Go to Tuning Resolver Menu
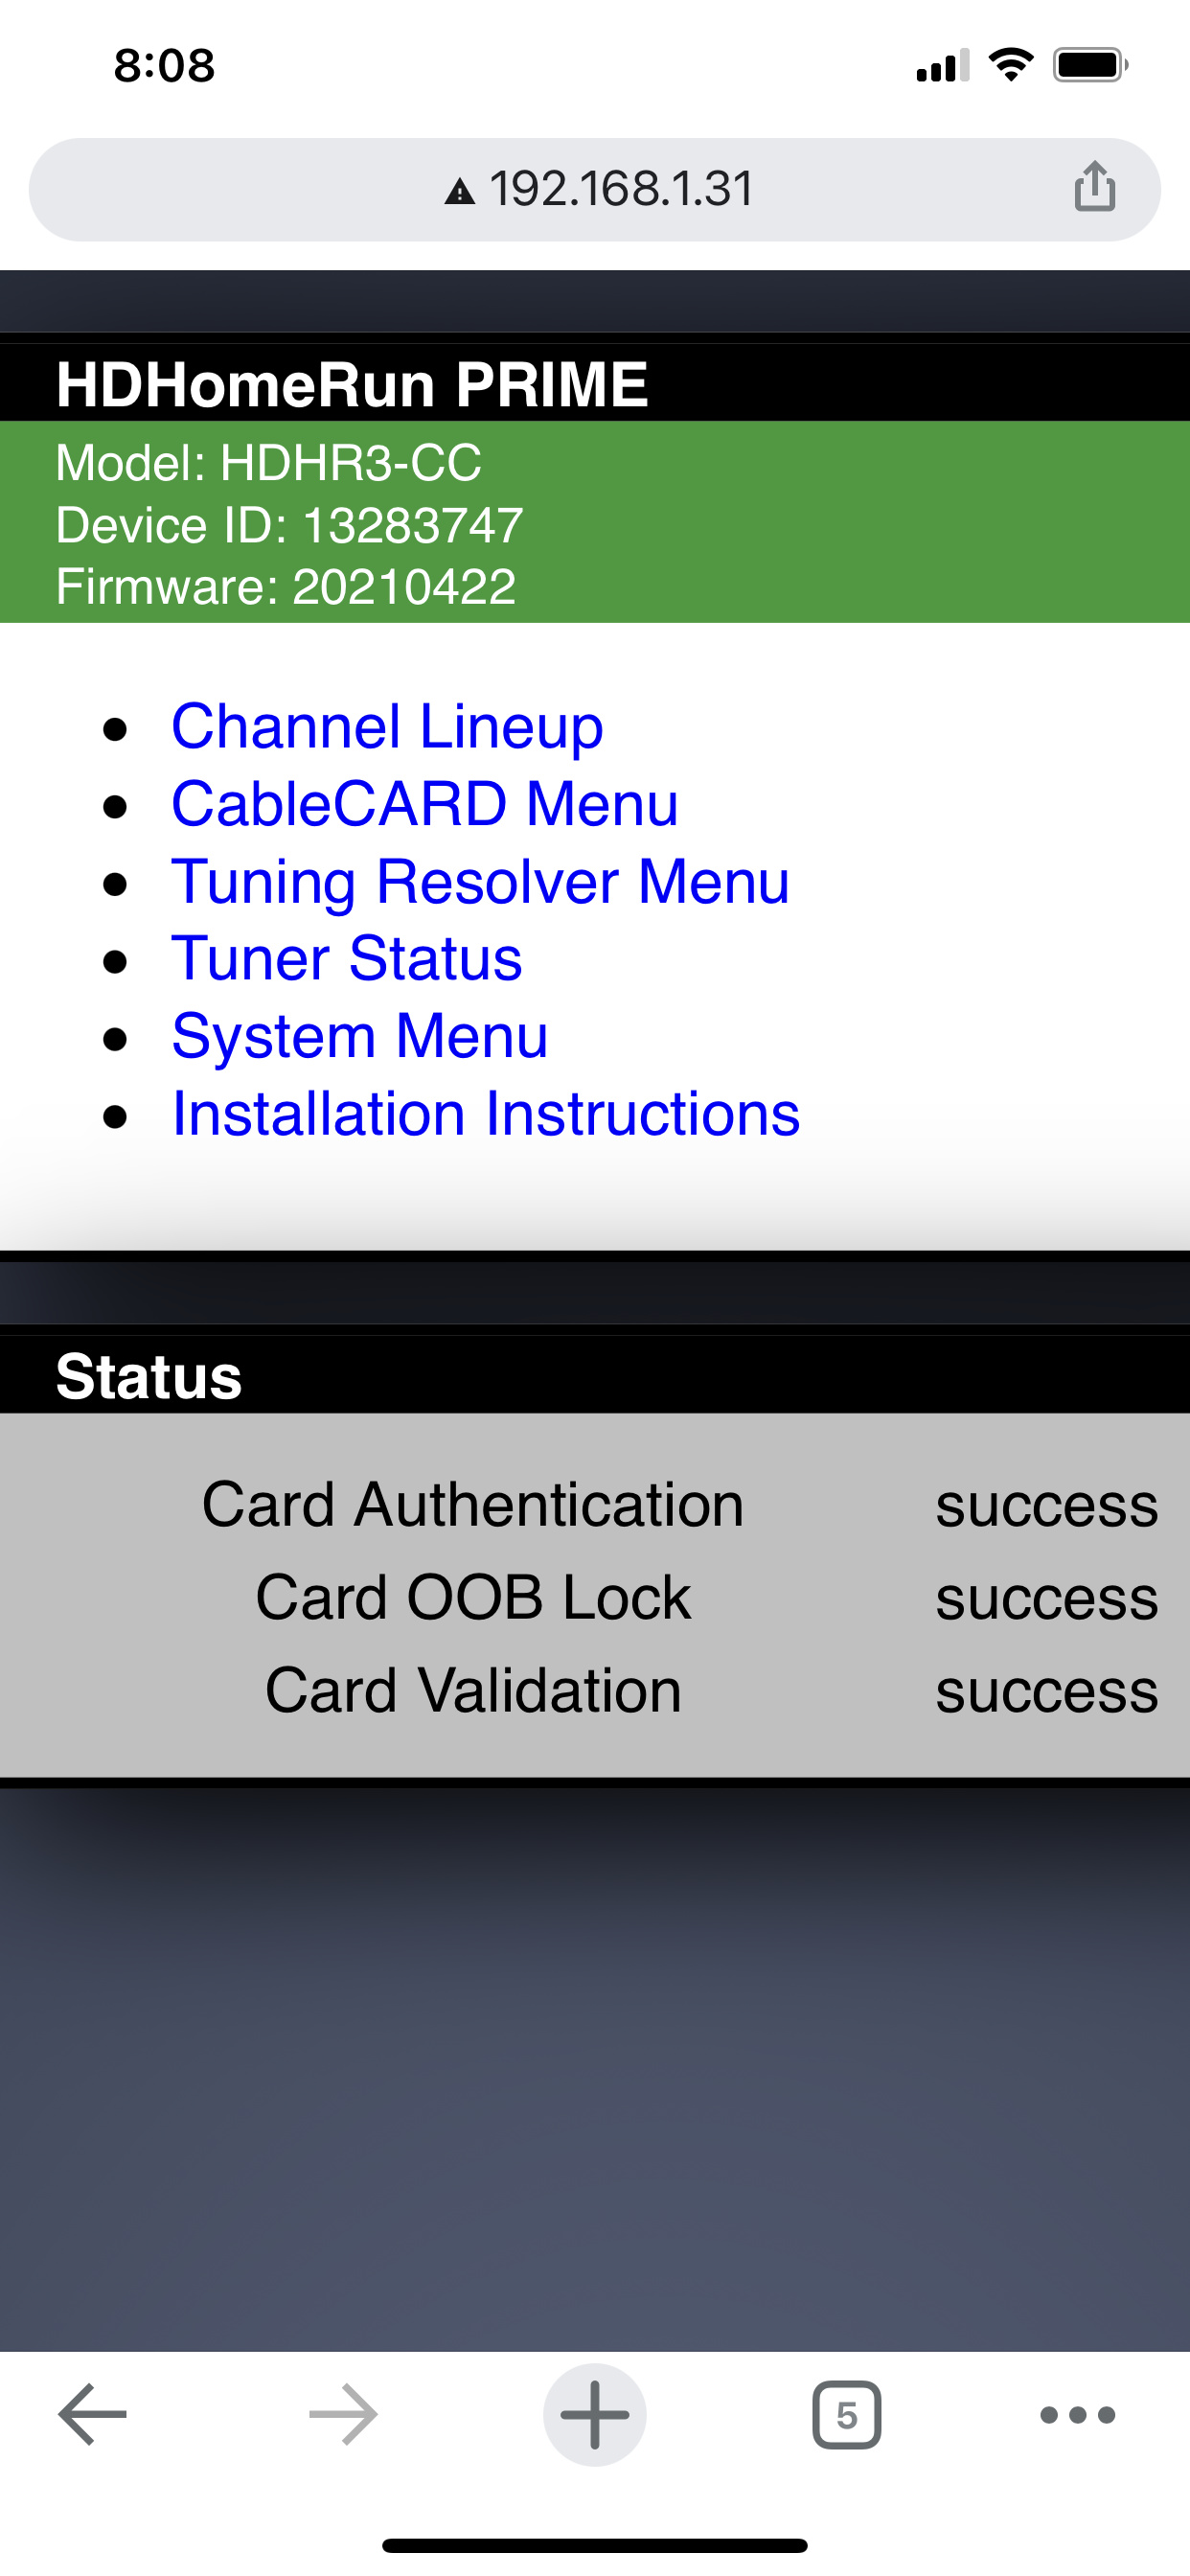The width and height of the screenshot is (1190, 2576). pyautogui.click(x=480, y=882)
